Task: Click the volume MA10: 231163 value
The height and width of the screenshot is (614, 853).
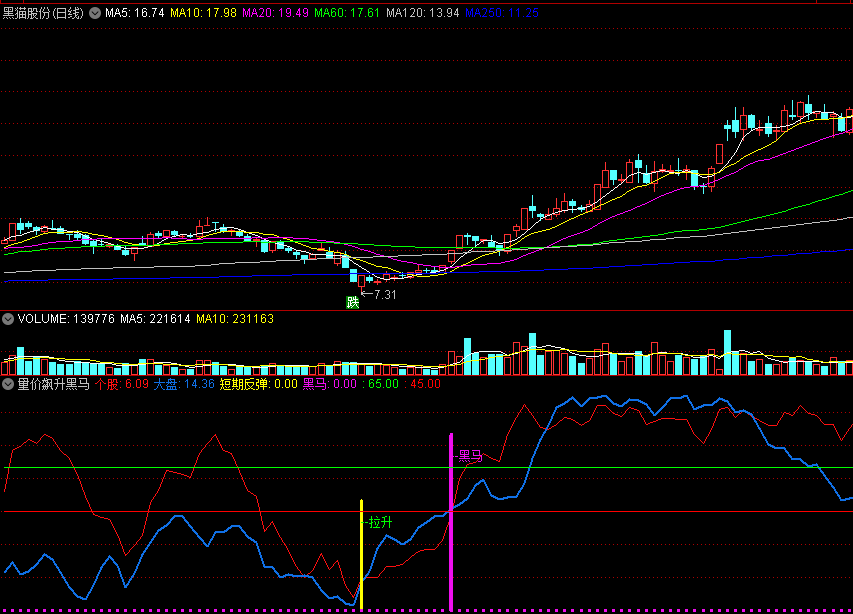Action: pos(234,319)
